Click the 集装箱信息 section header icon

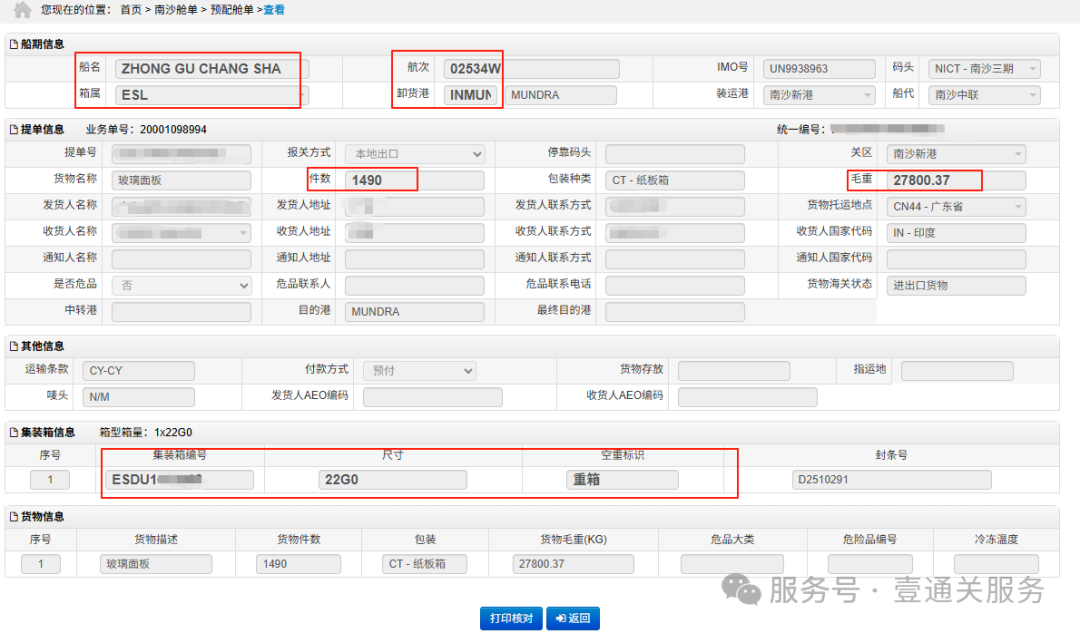point(13,433)
